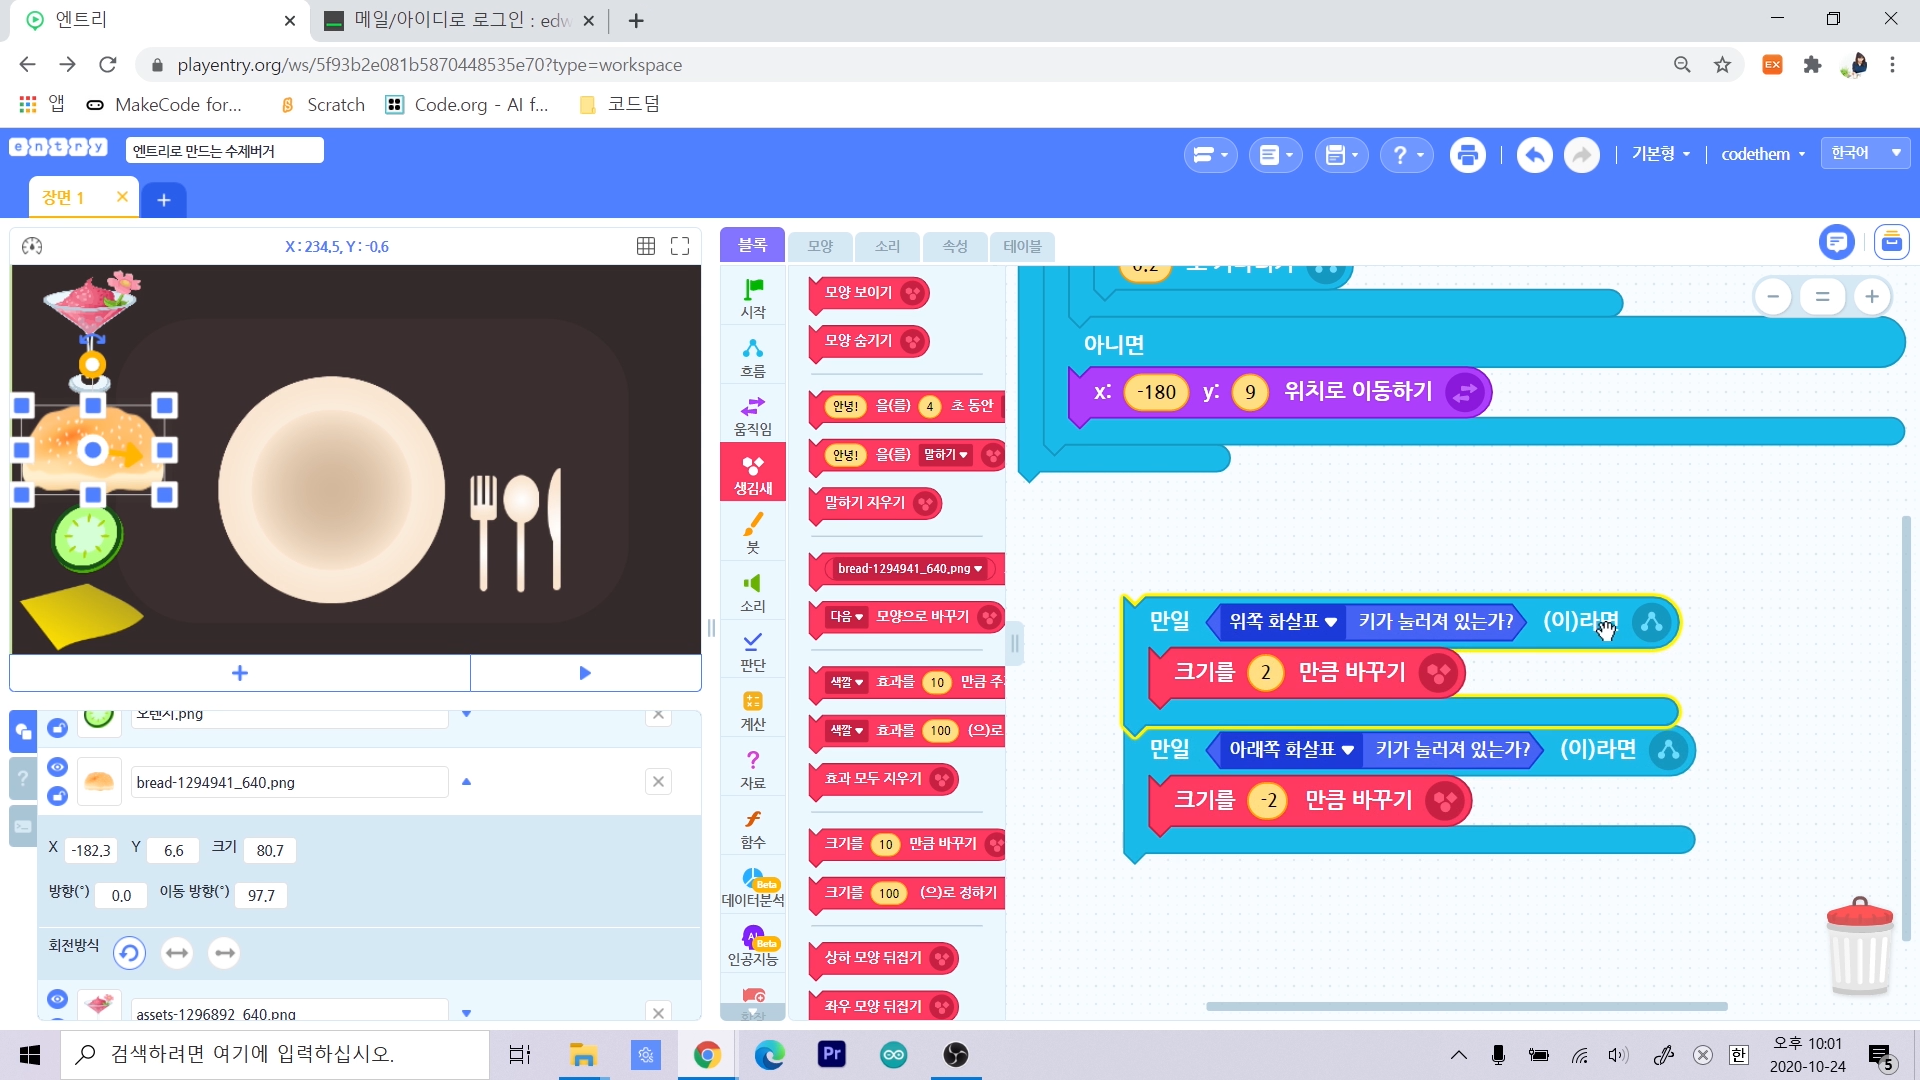The width and height of the screenshot is (1920, 1080).
Task: Select the 움직임 (motion) block category
Action: (x=752, y=415)
